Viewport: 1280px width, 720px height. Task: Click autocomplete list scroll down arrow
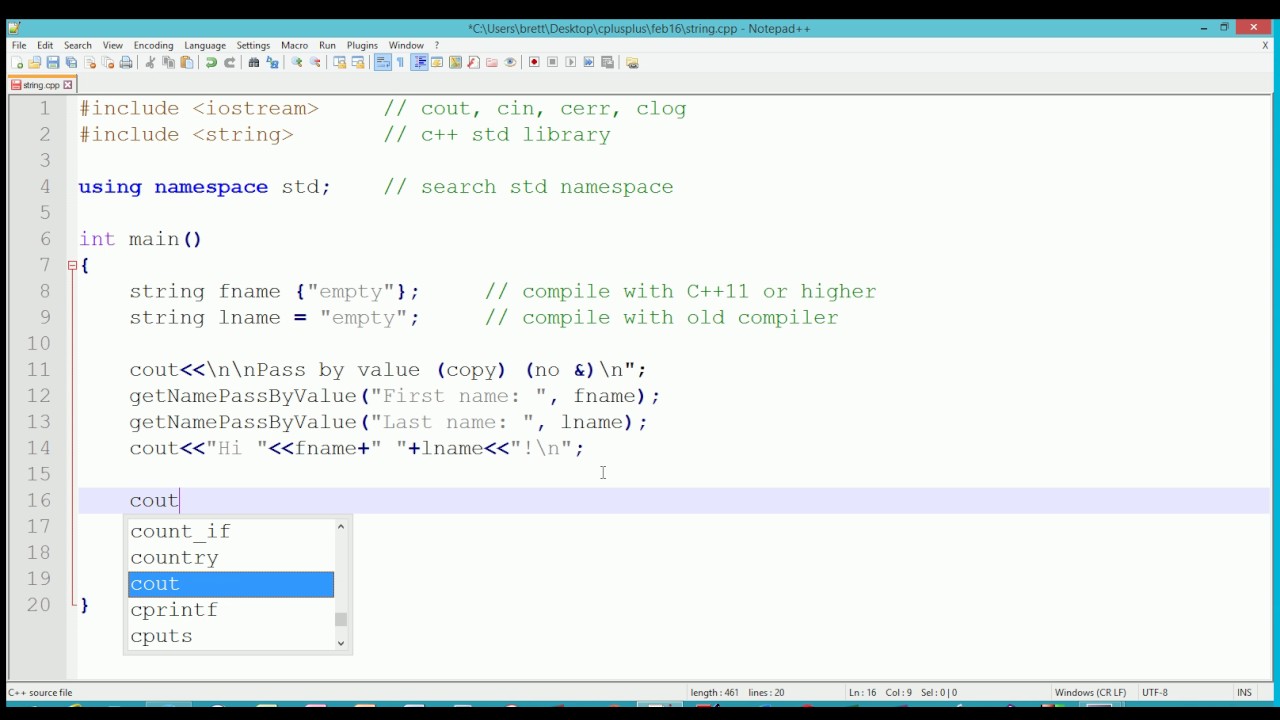(341, 643)
